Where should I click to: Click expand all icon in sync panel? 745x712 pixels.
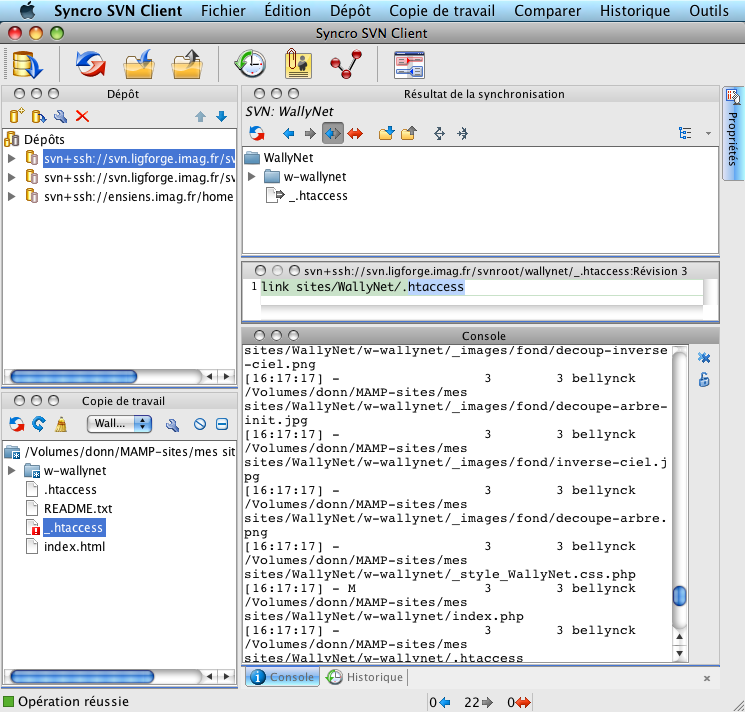(439, 133)
